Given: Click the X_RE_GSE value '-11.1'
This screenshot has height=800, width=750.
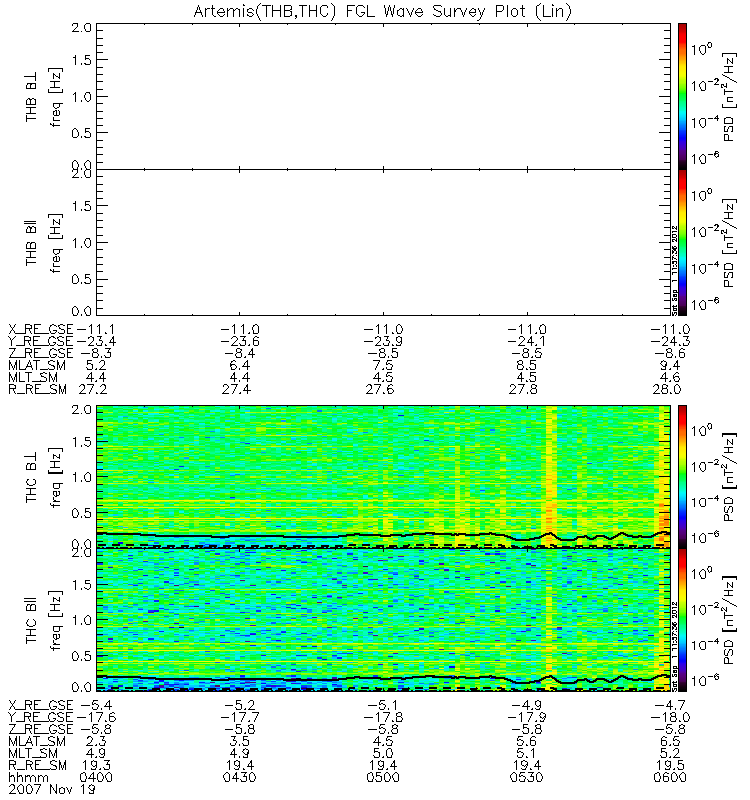Looking at the screenshot, I should click(x=95, y=330).
